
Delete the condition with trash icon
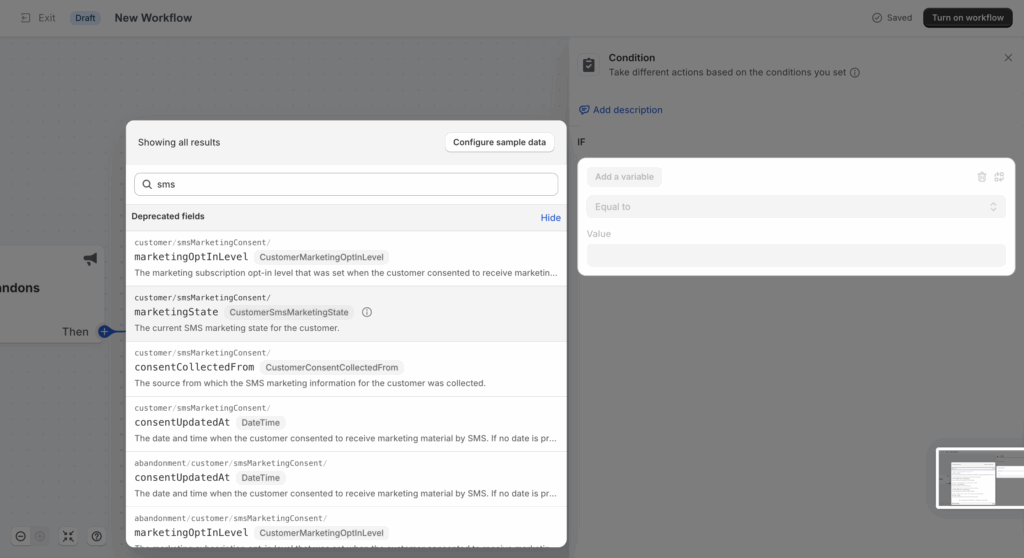[982, 176]
